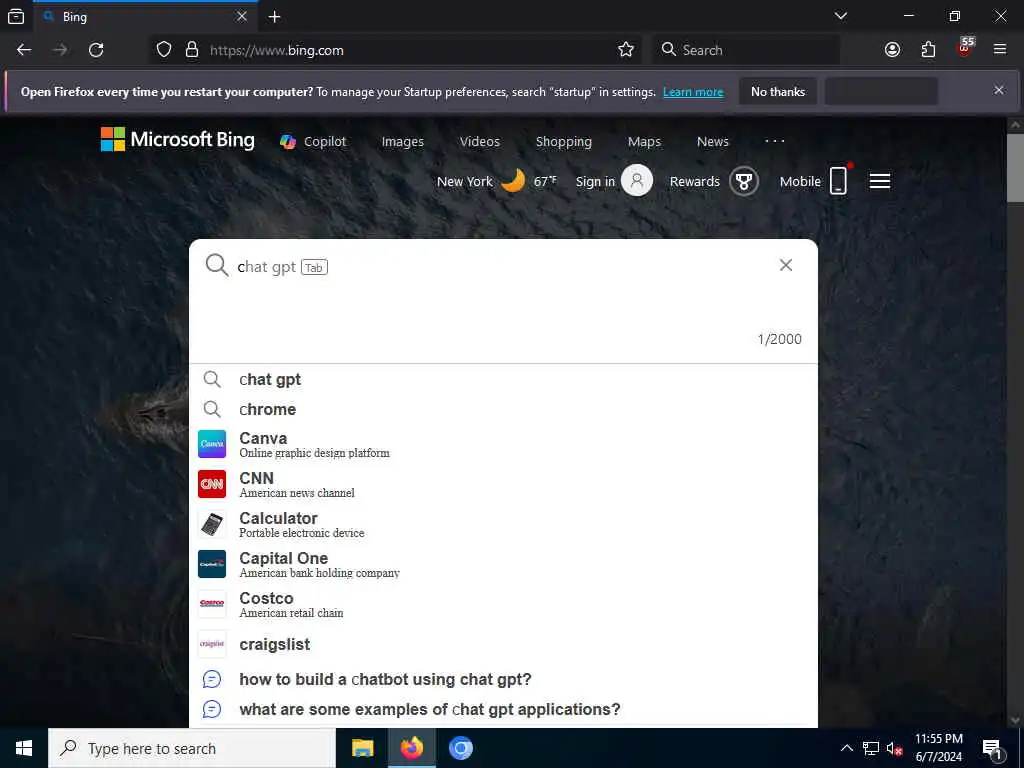Show hidden system tray icons

(x=846, y=748)
